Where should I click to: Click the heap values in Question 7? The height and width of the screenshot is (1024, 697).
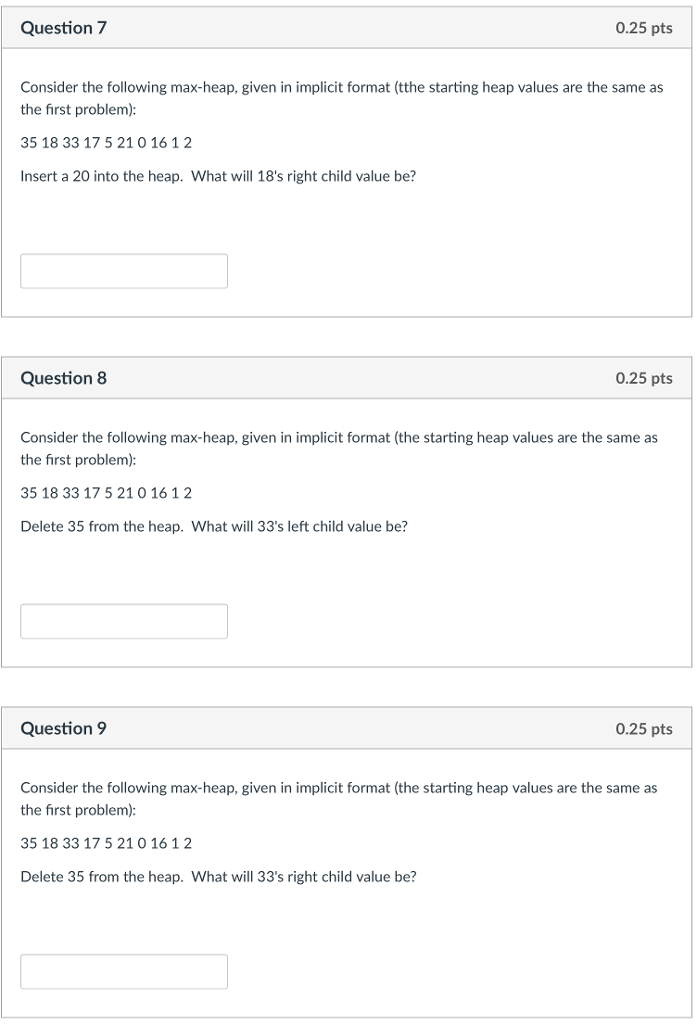point(106,142)
